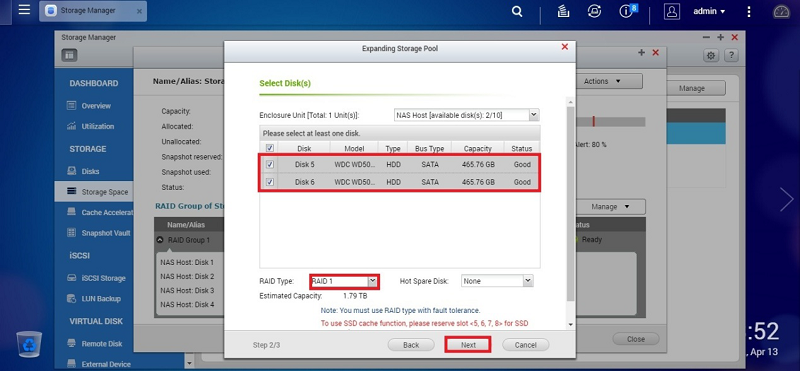Click Disk 6 status Good cell
The height and width of the screenshot is (371, 800).
tap(521, 182)
